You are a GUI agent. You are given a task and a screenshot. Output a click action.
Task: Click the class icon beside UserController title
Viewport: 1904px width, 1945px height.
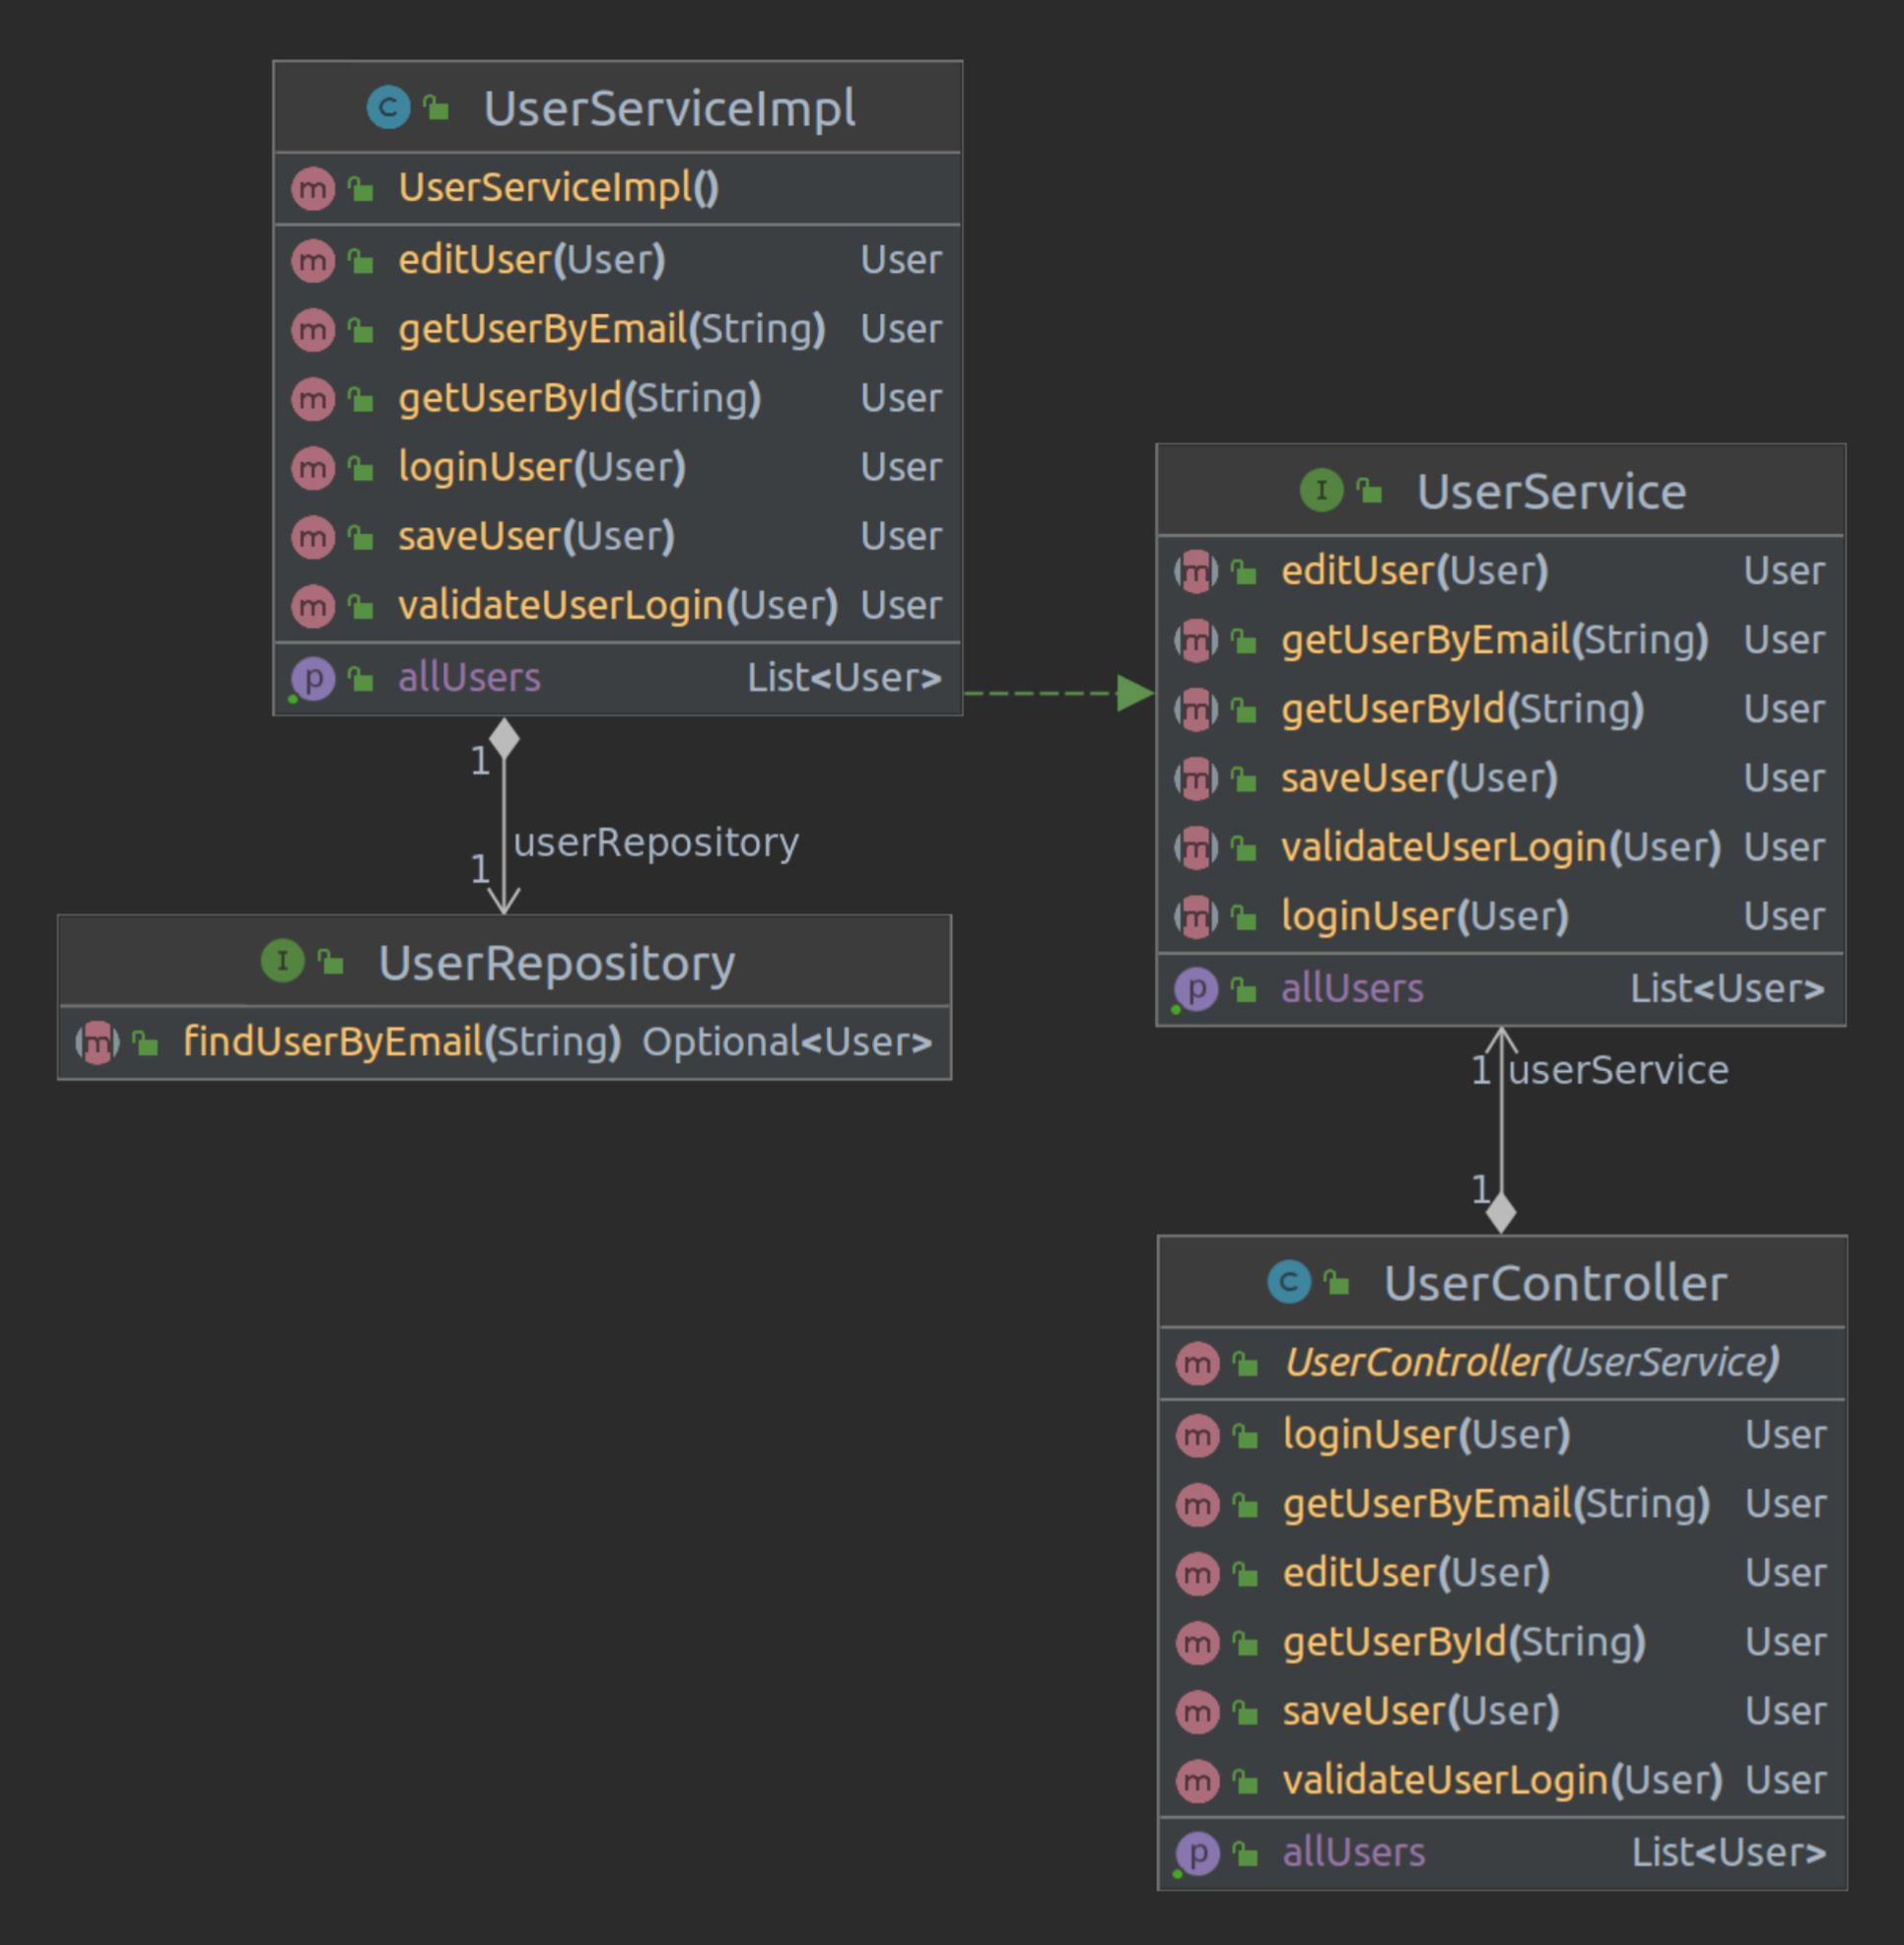1289,1281
